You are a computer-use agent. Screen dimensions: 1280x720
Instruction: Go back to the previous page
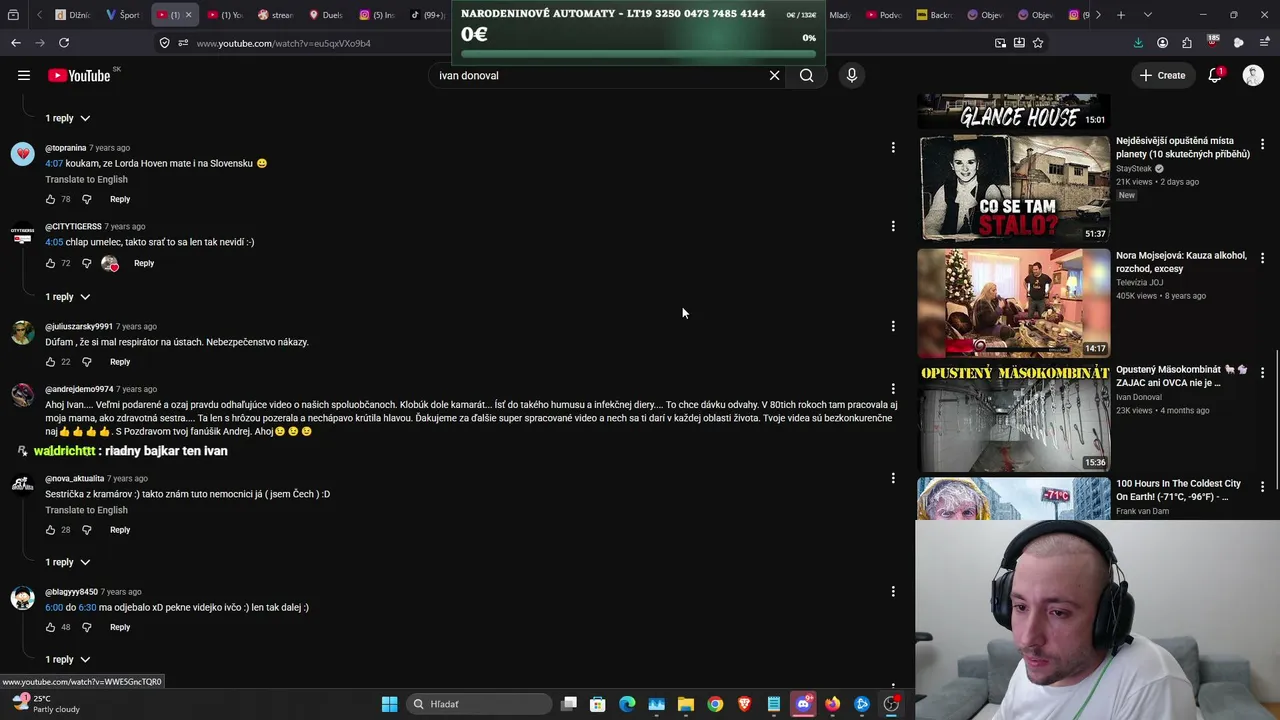(16, 43)
